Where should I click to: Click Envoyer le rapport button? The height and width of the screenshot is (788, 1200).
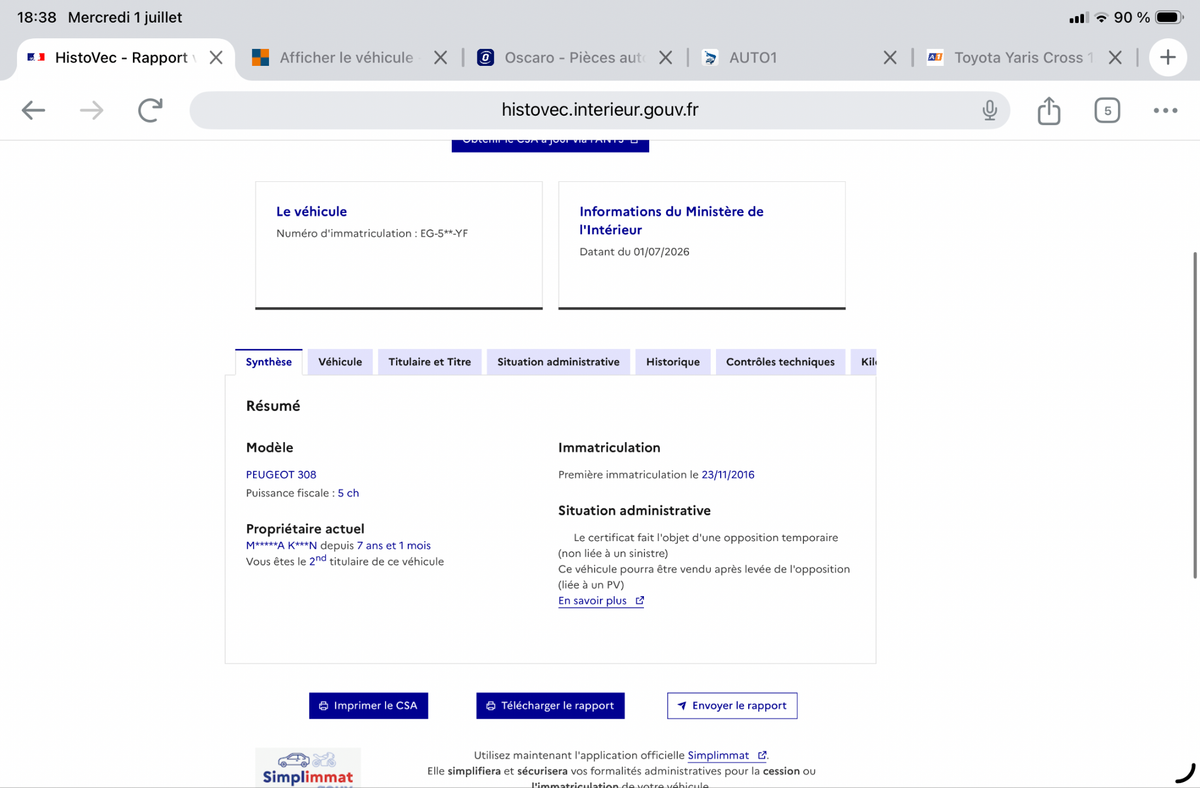click(732, 705)
